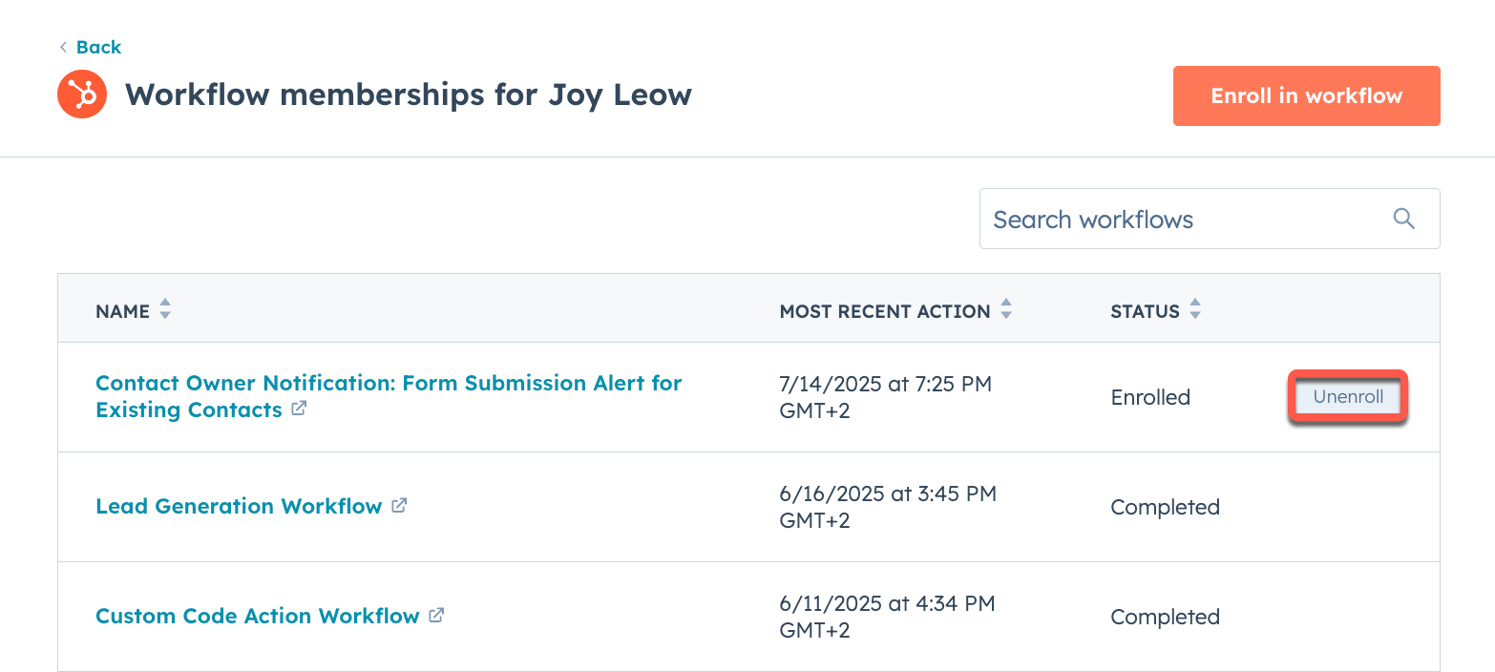Click the NAME column header

coord(120,311)
